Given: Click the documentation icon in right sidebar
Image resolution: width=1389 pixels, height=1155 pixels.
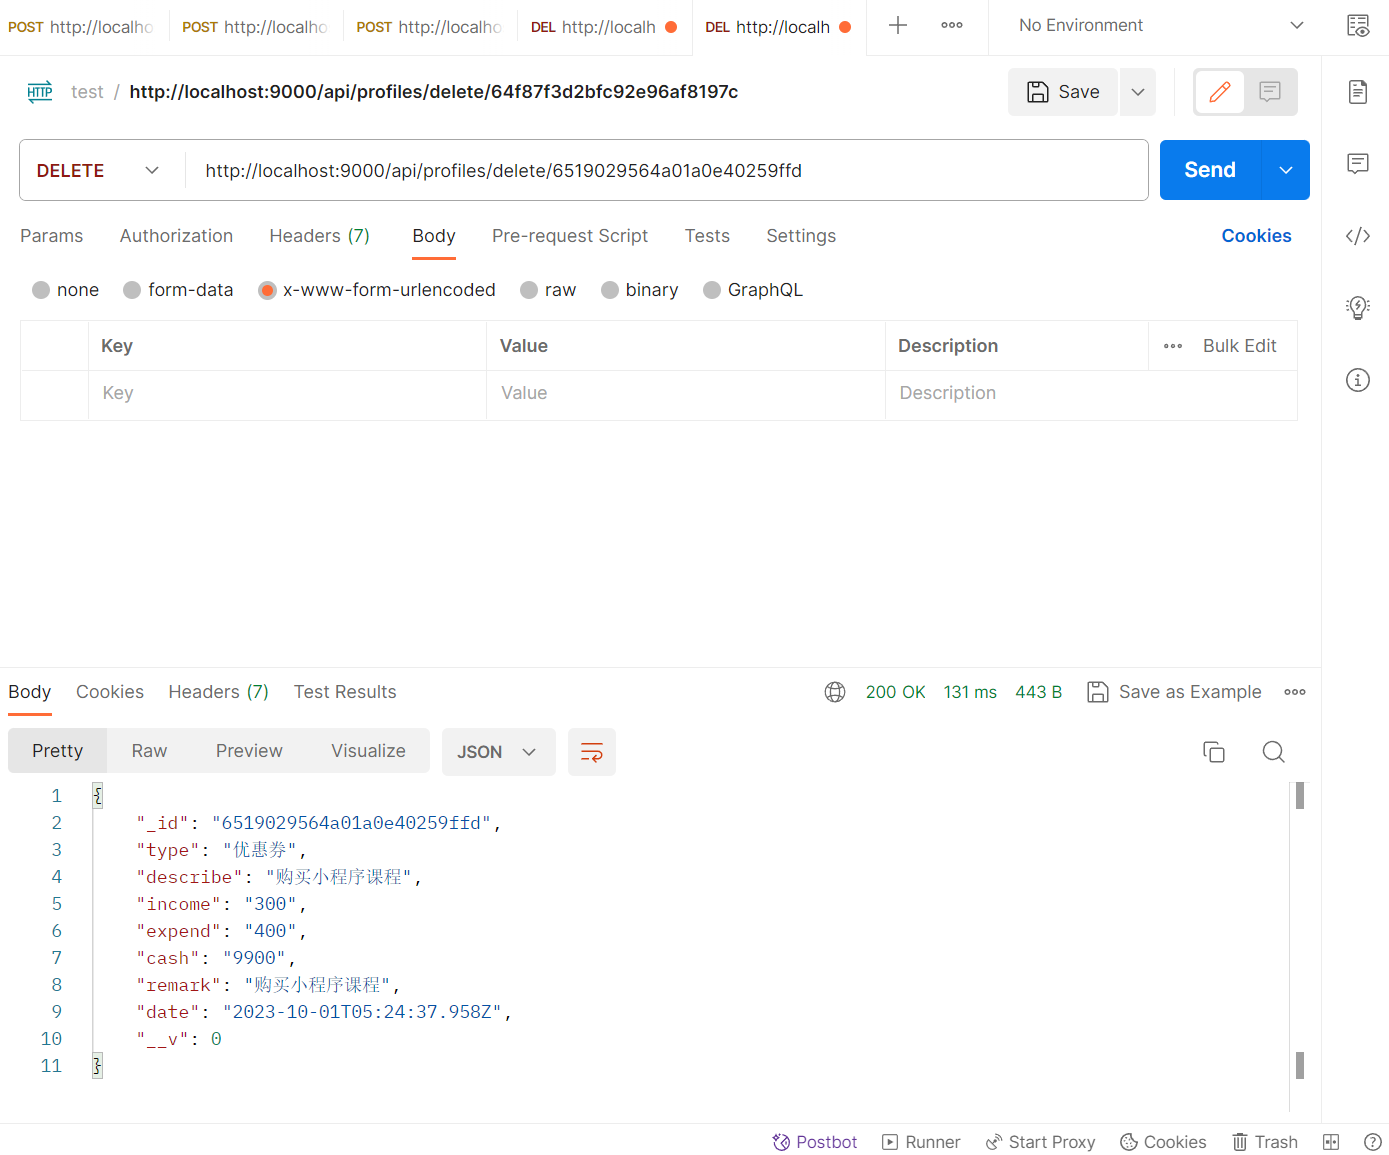Looking at the screenshot, I should pyautogui.click(x=1357, y=92).
